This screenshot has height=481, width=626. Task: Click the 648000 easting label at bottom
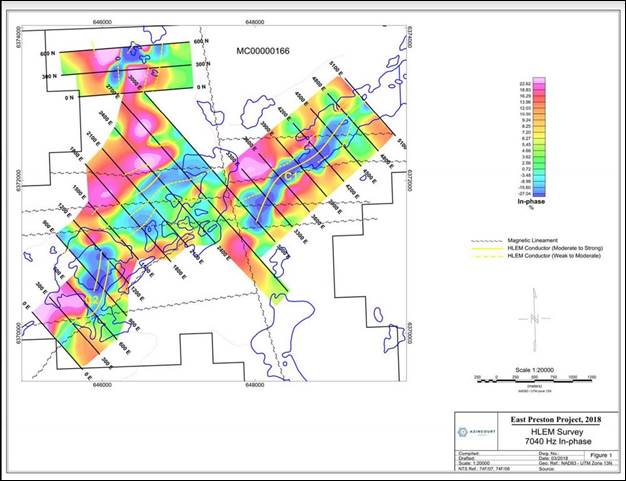pyautogui.click(x=254, y=383)
